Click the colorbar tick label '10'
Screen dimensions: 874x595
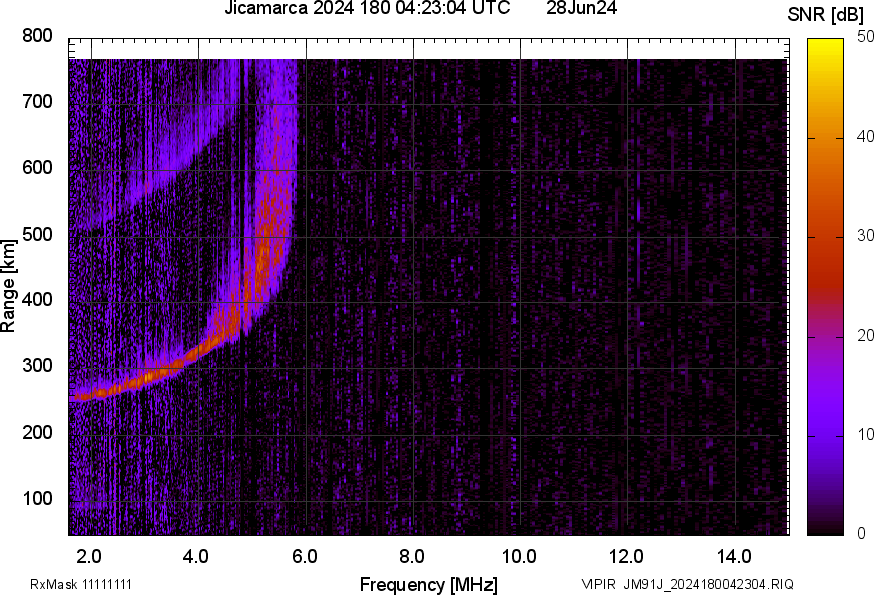click(x=865, y=434)
